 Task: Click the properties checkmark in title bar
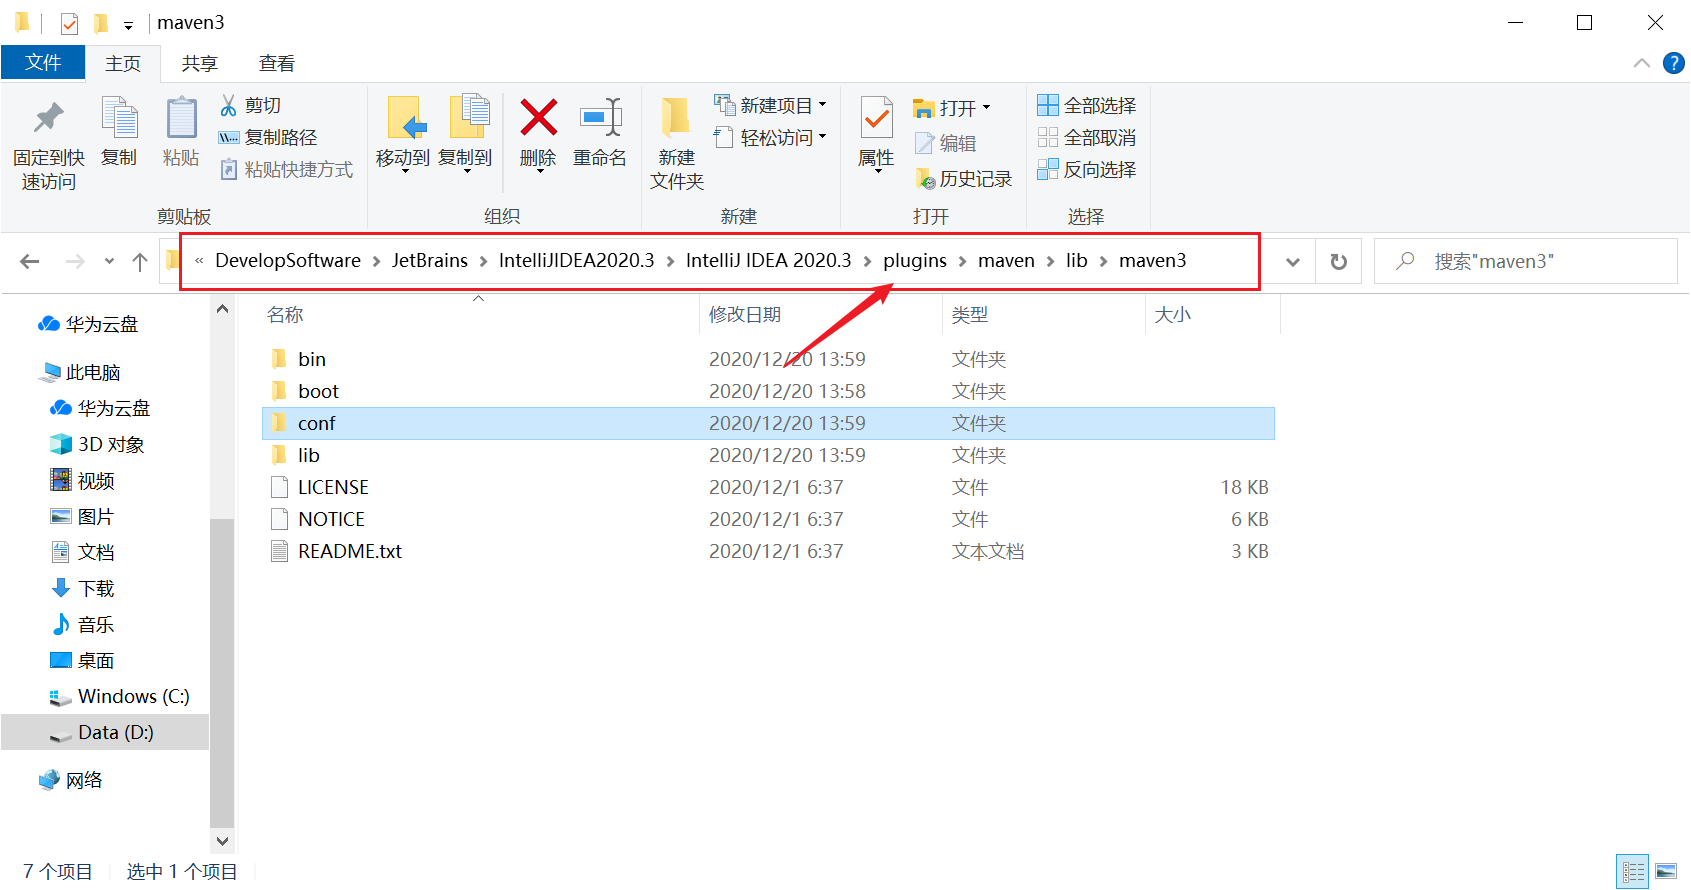69,23
